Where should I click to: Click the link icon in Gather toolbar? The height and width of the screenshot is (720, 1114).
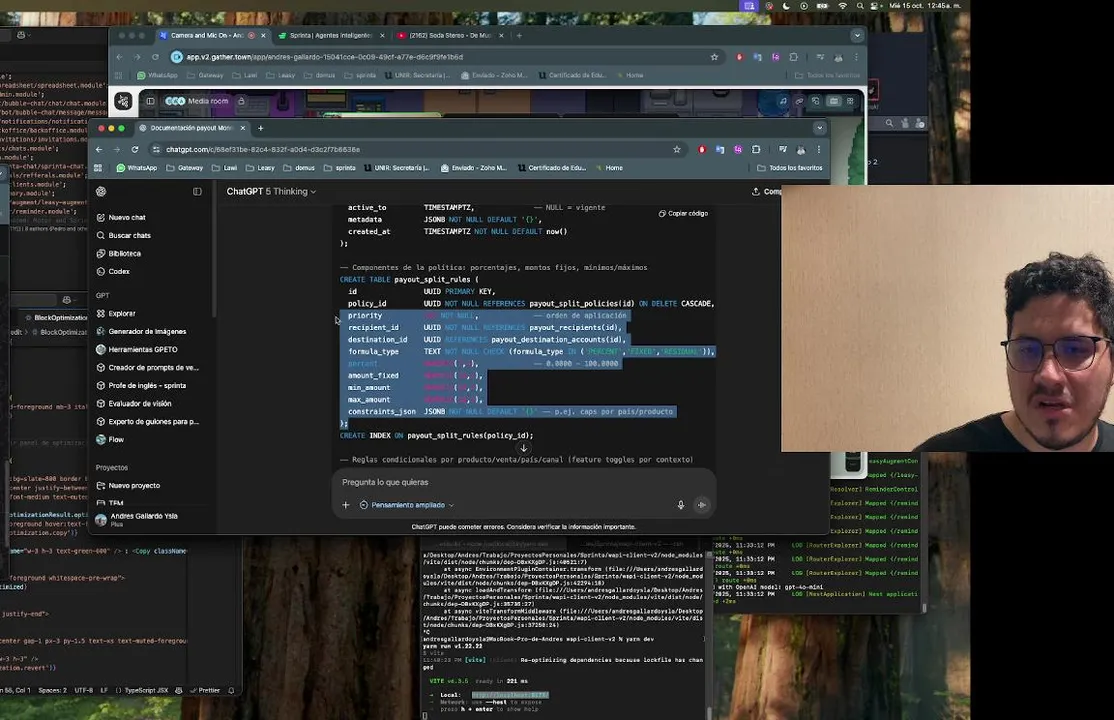point(799,101)
